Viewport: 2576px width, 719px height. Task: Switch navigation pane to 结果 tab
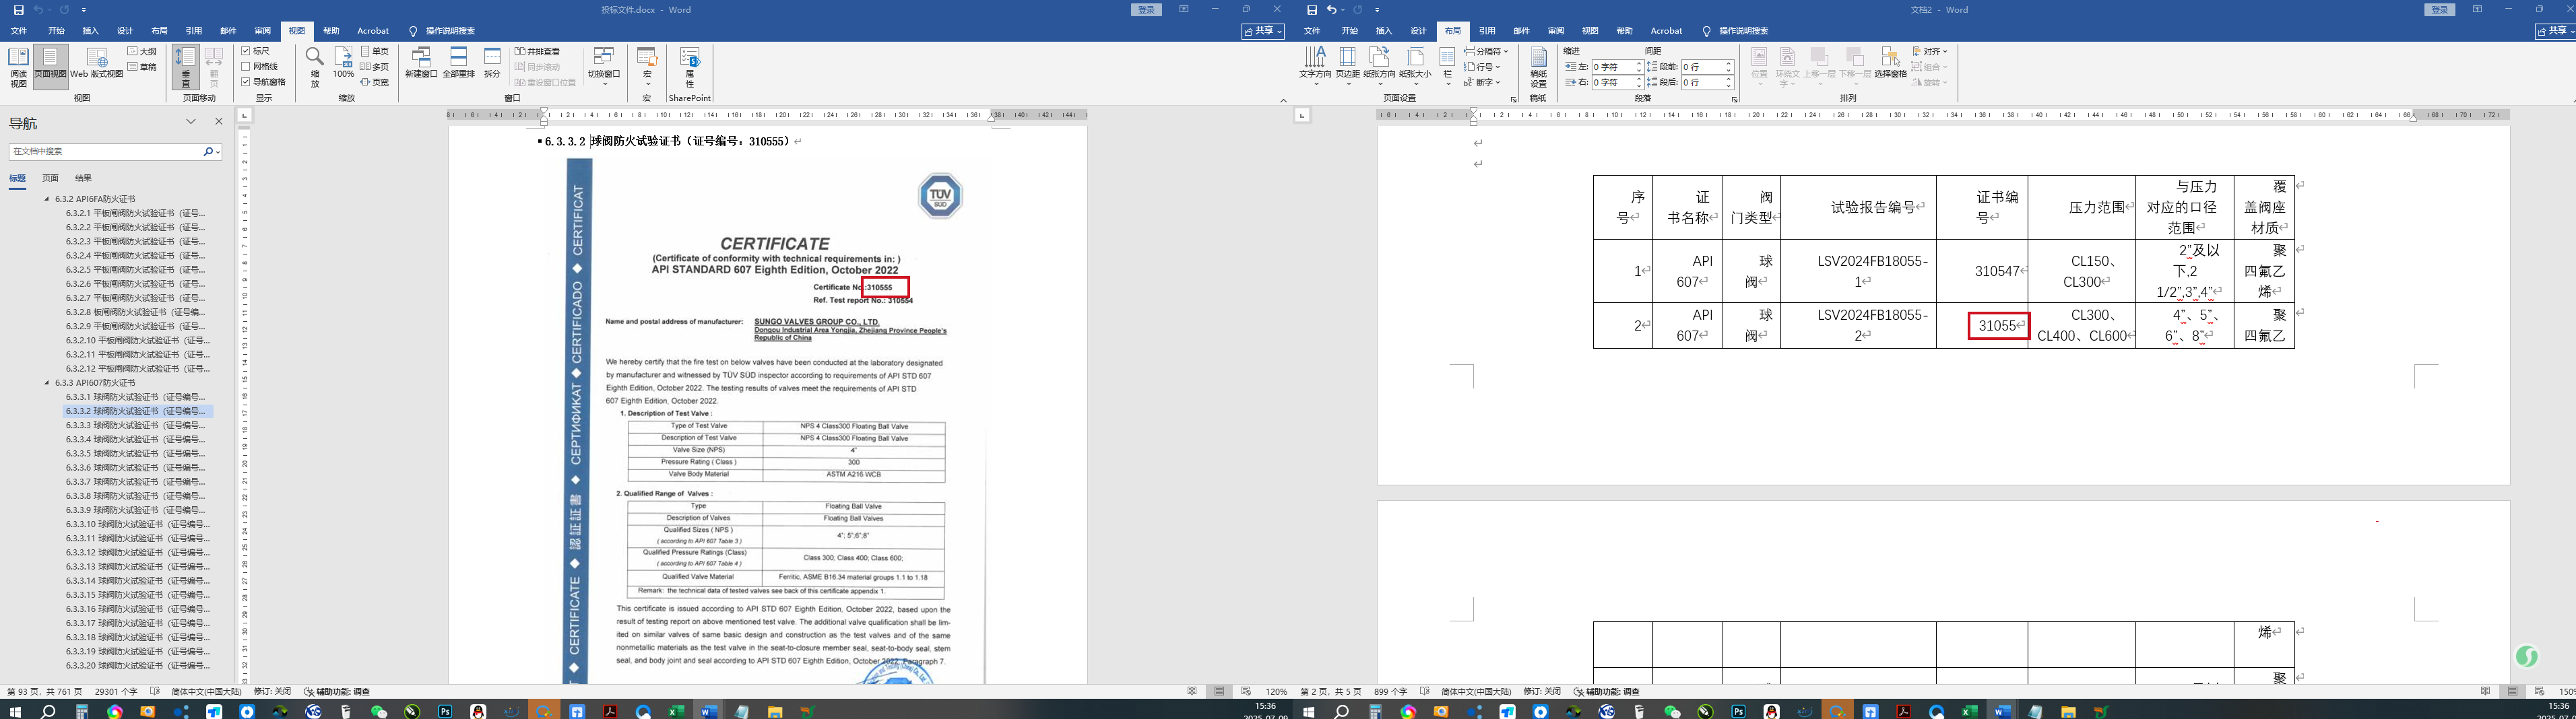coord(83,178)
